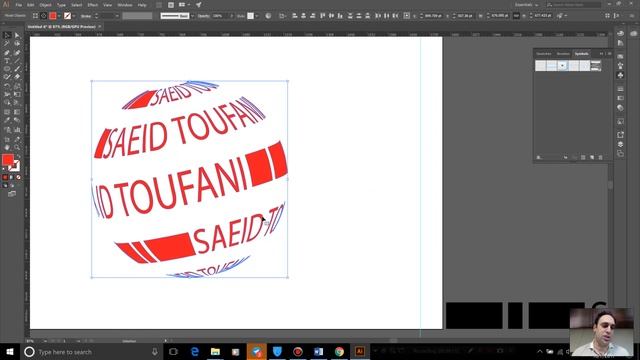Viewport: 640px width, 360px height.
Task: Select the Scale tool
Action: pos(17,86)
